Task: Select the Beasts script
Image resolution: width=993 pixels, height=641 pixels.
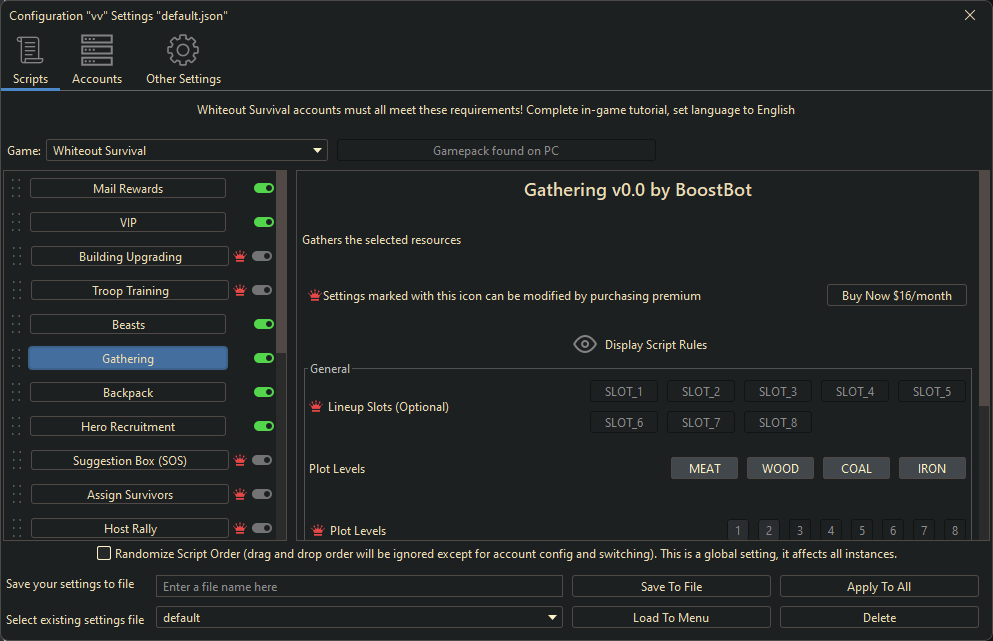Action: (x=128, y=324)
